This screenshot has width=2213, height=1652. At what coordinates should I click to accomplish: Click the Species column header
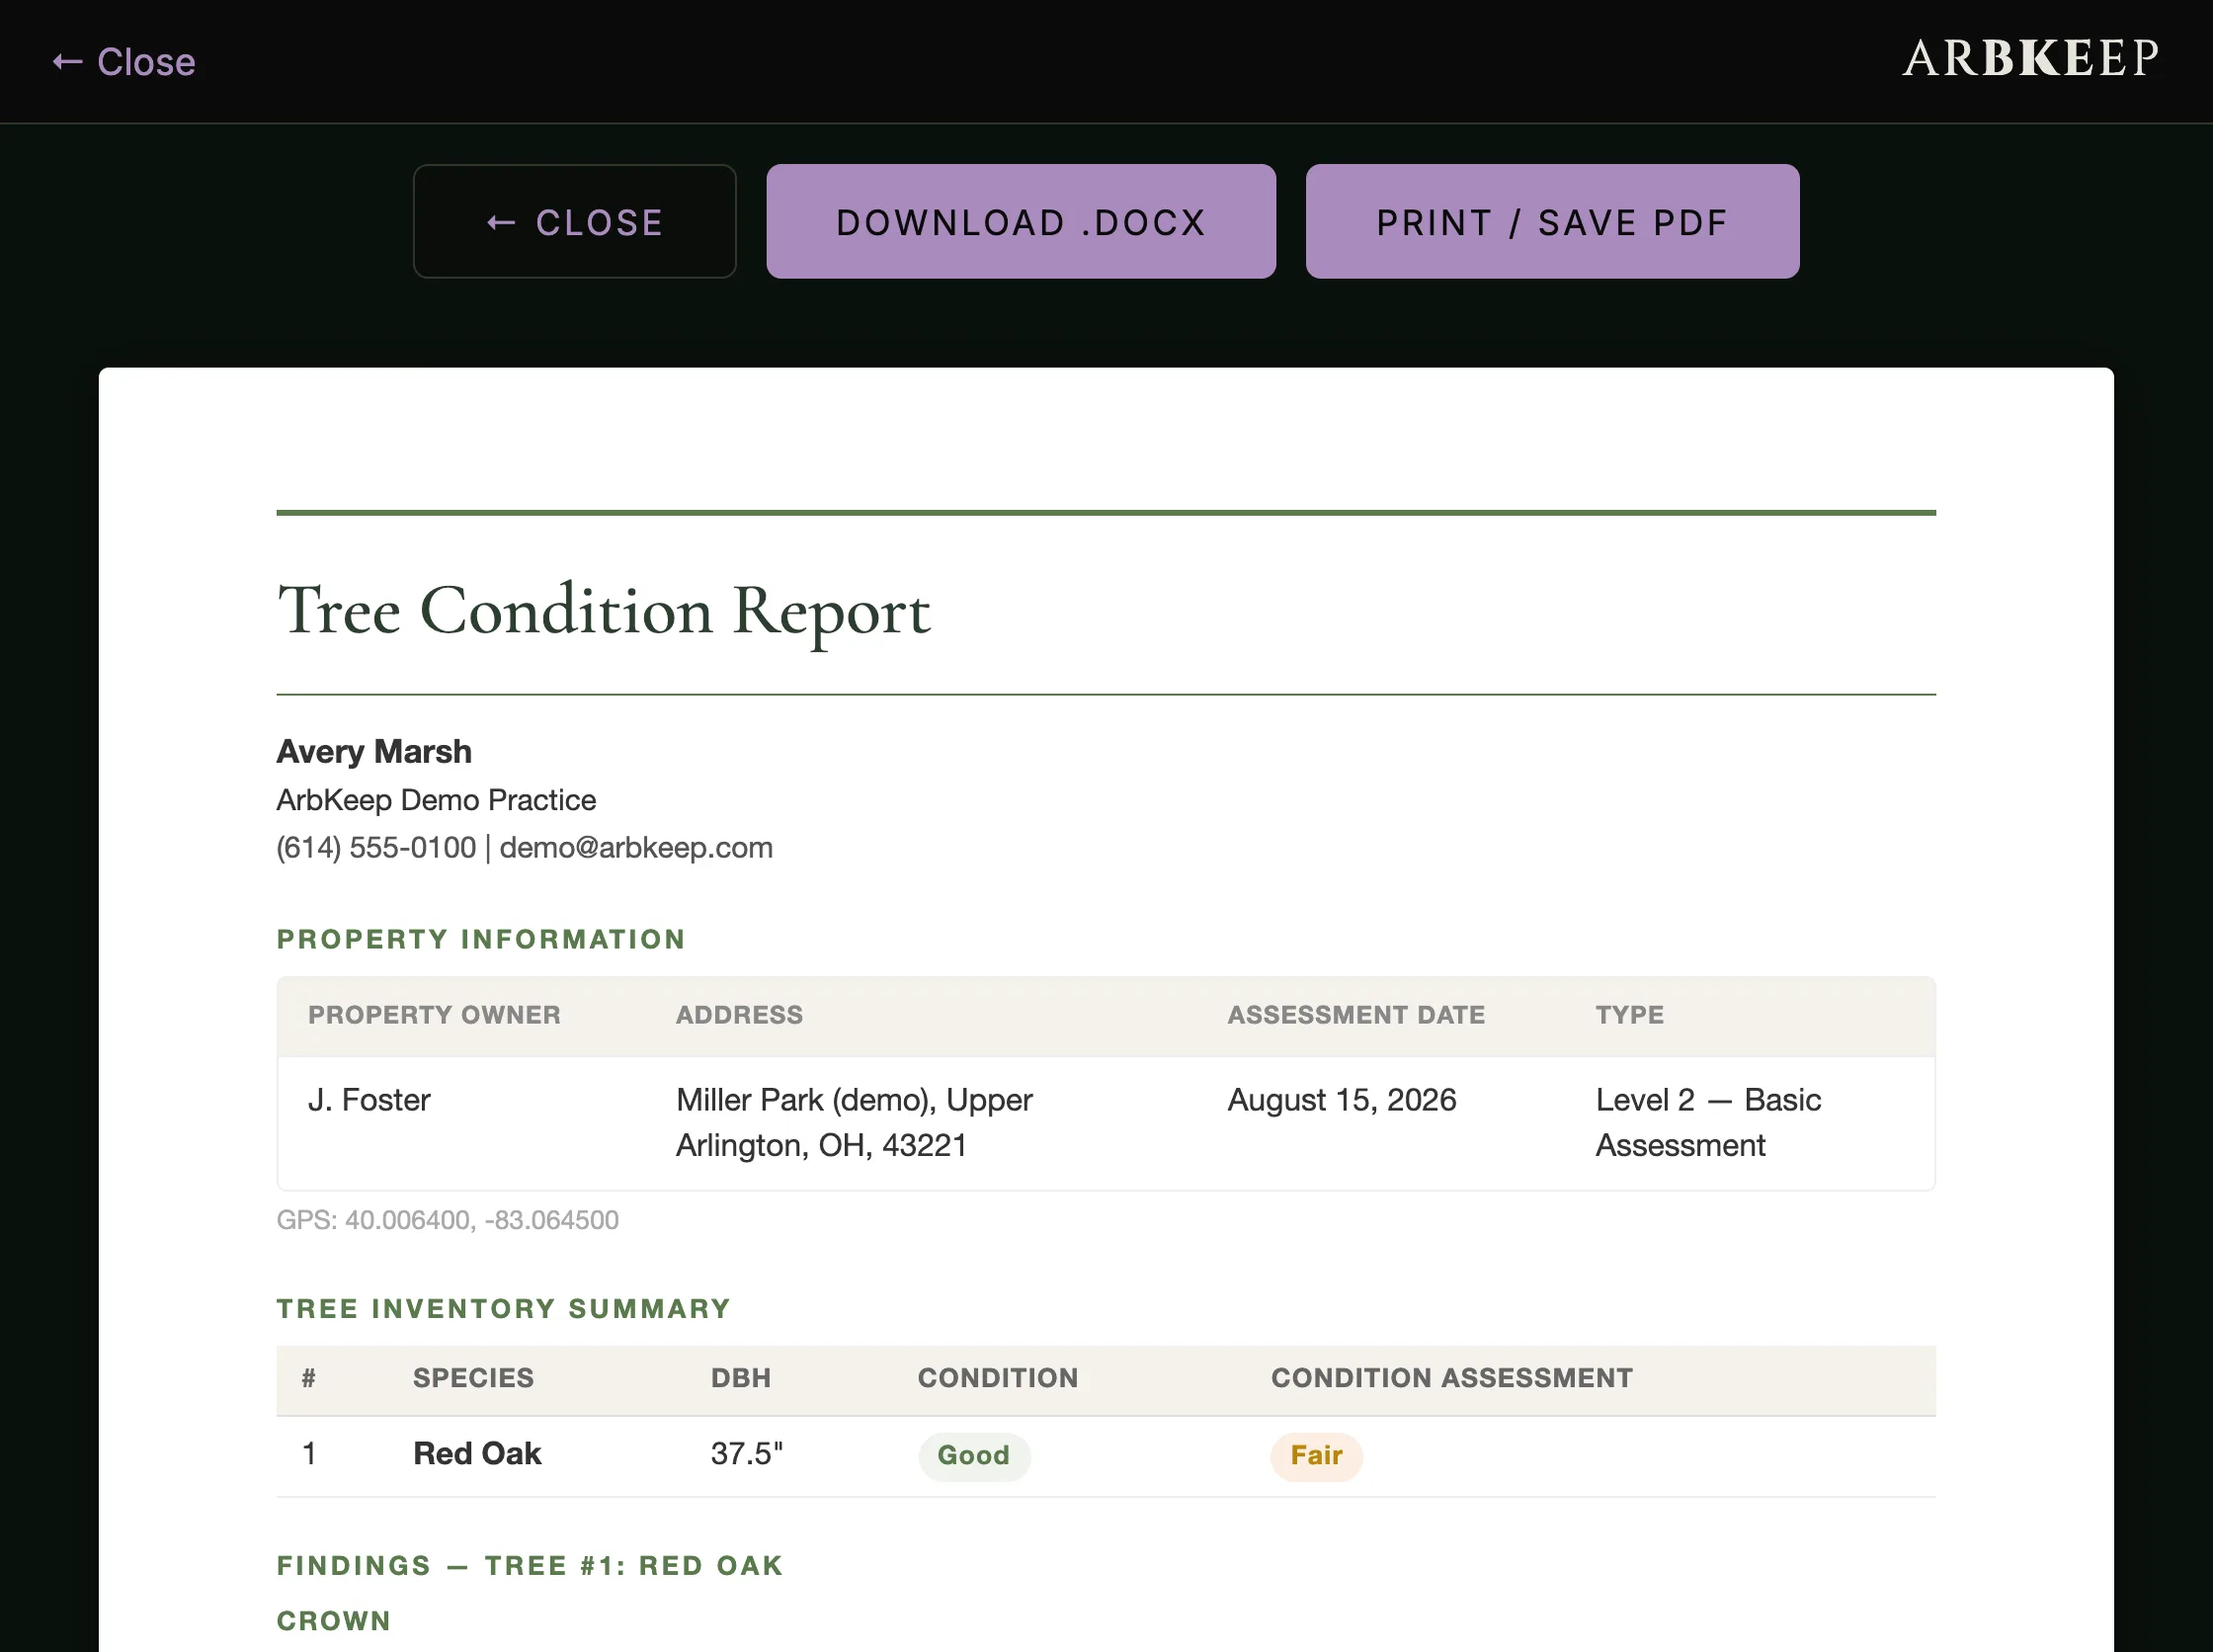pyautogui.click(x=473, y=1378)
